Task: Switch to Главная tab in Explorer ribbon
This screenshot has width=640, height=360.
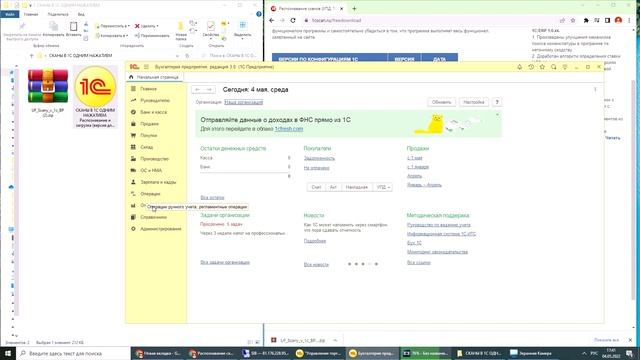Action: (x=31, y=14)
